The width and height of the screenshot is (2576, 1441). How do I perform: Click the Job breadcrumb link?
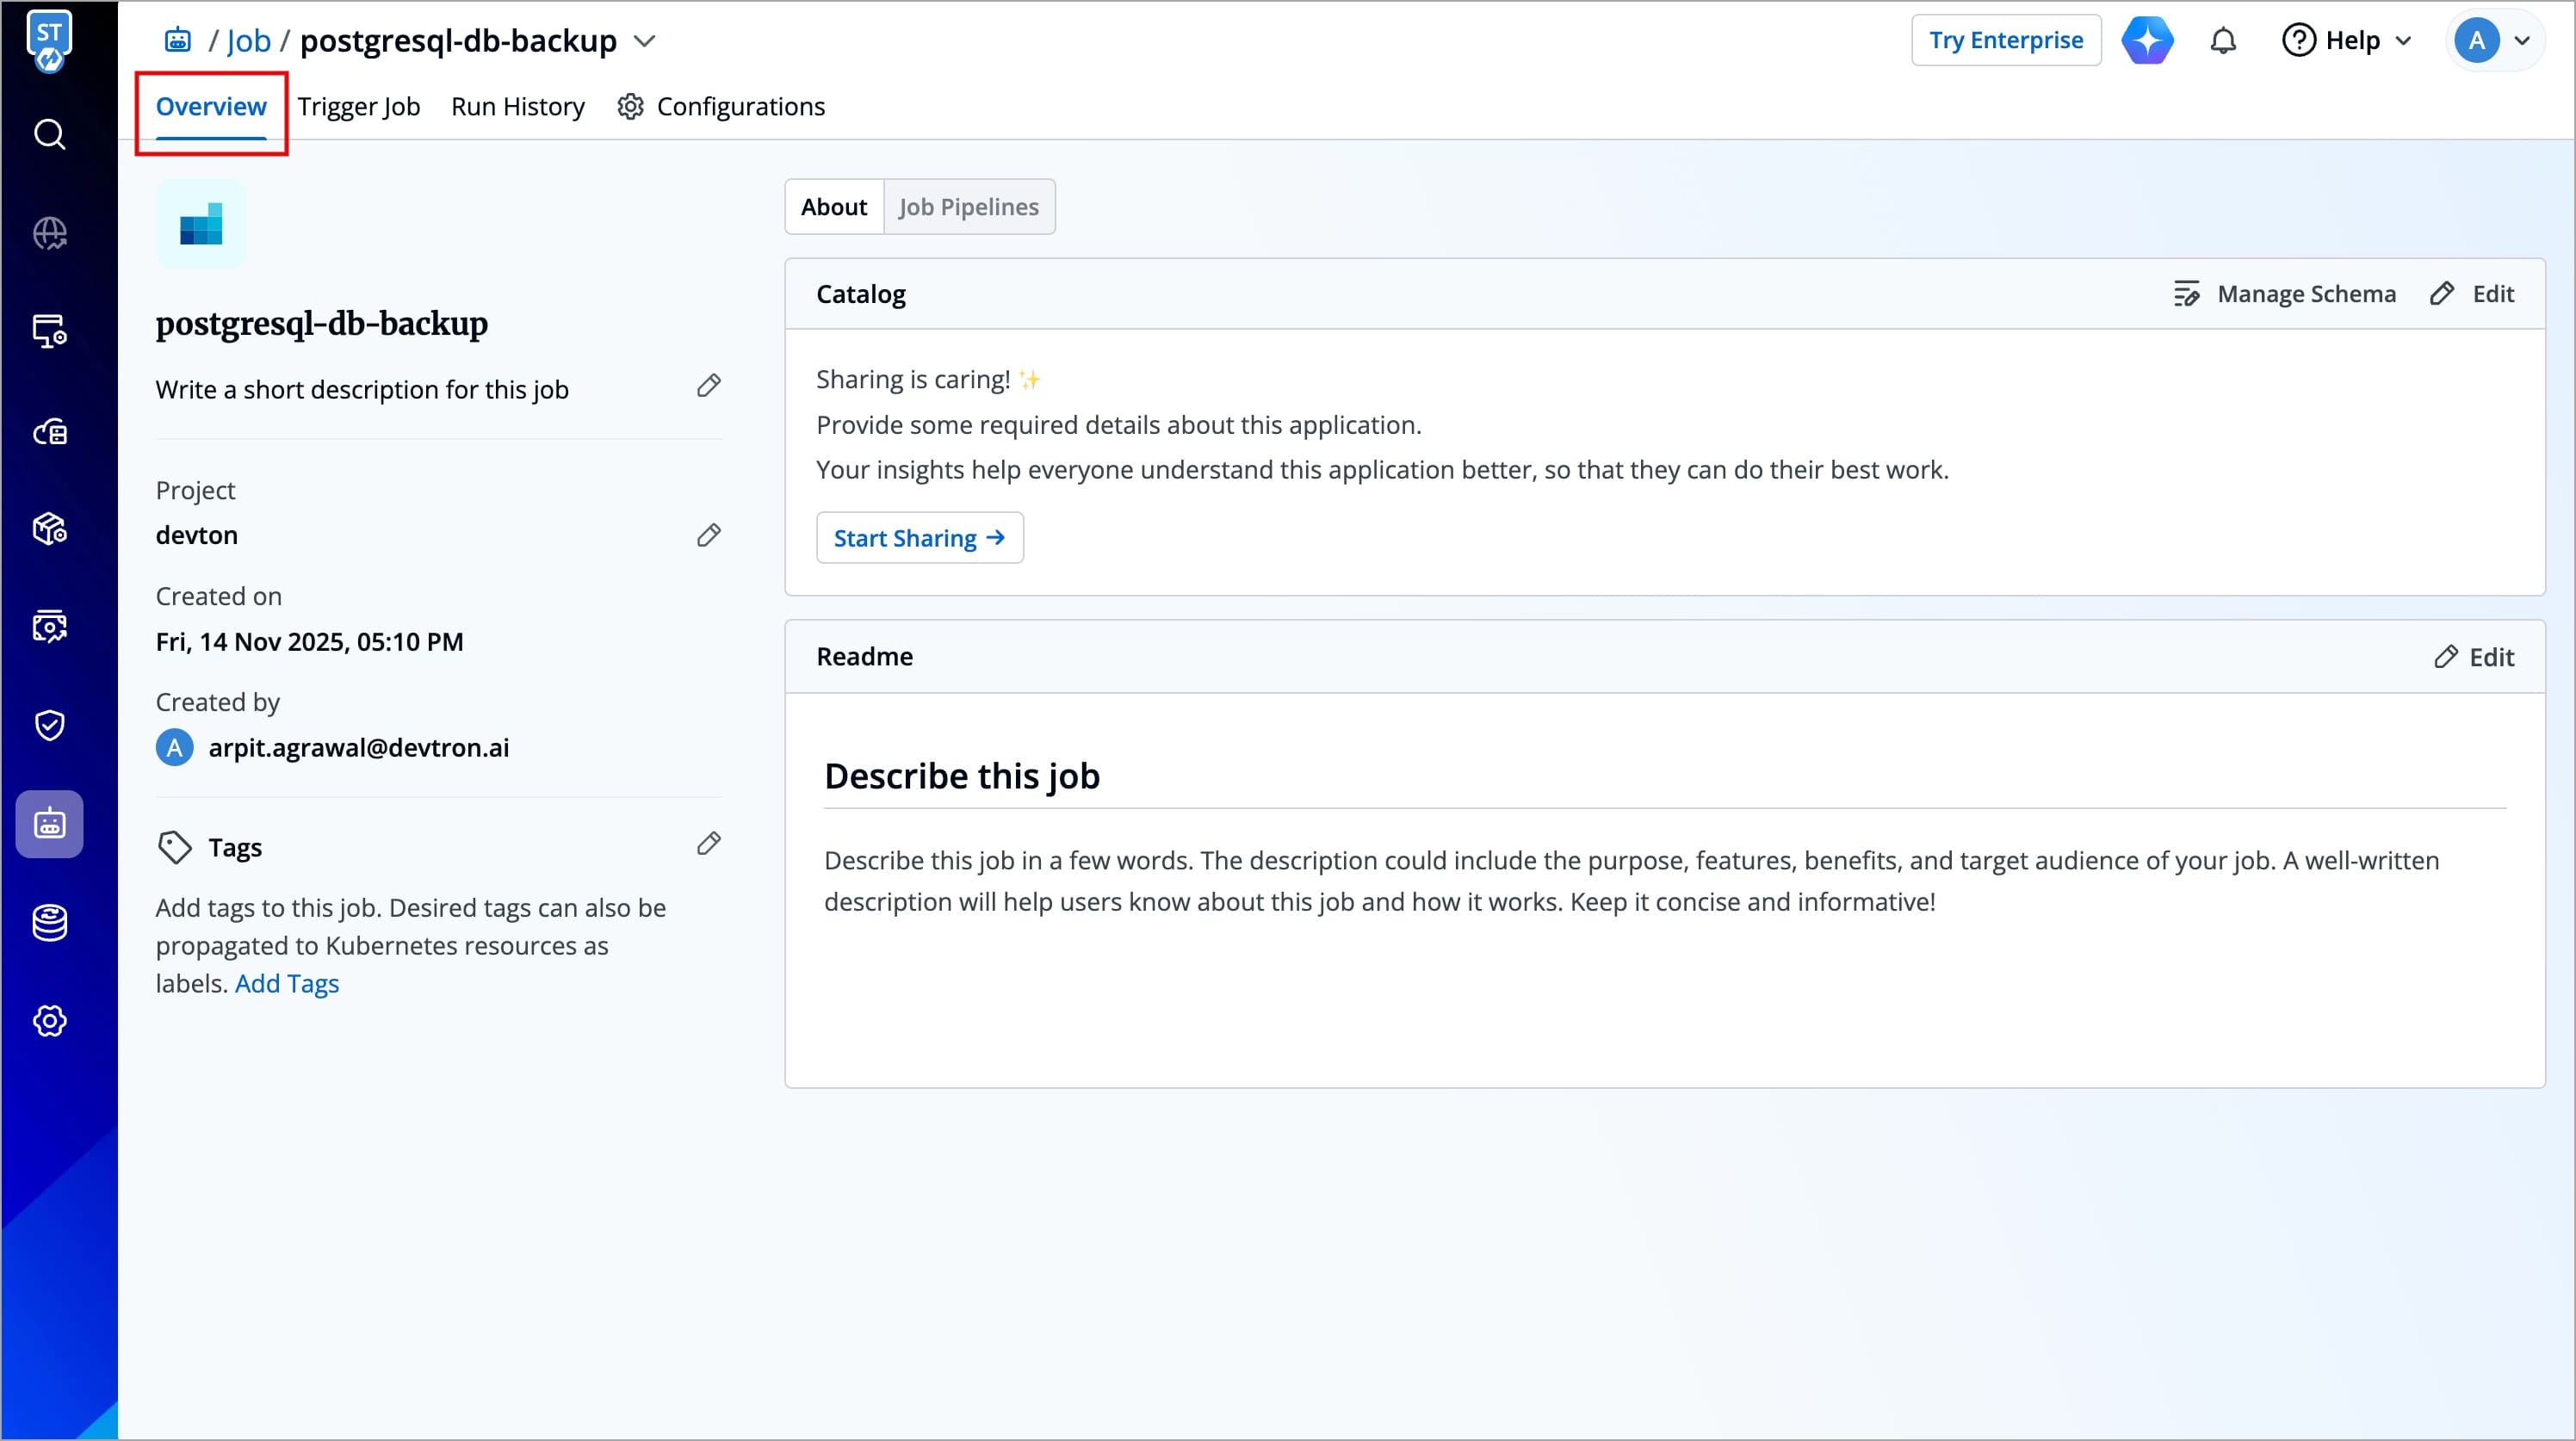[248, 41]
